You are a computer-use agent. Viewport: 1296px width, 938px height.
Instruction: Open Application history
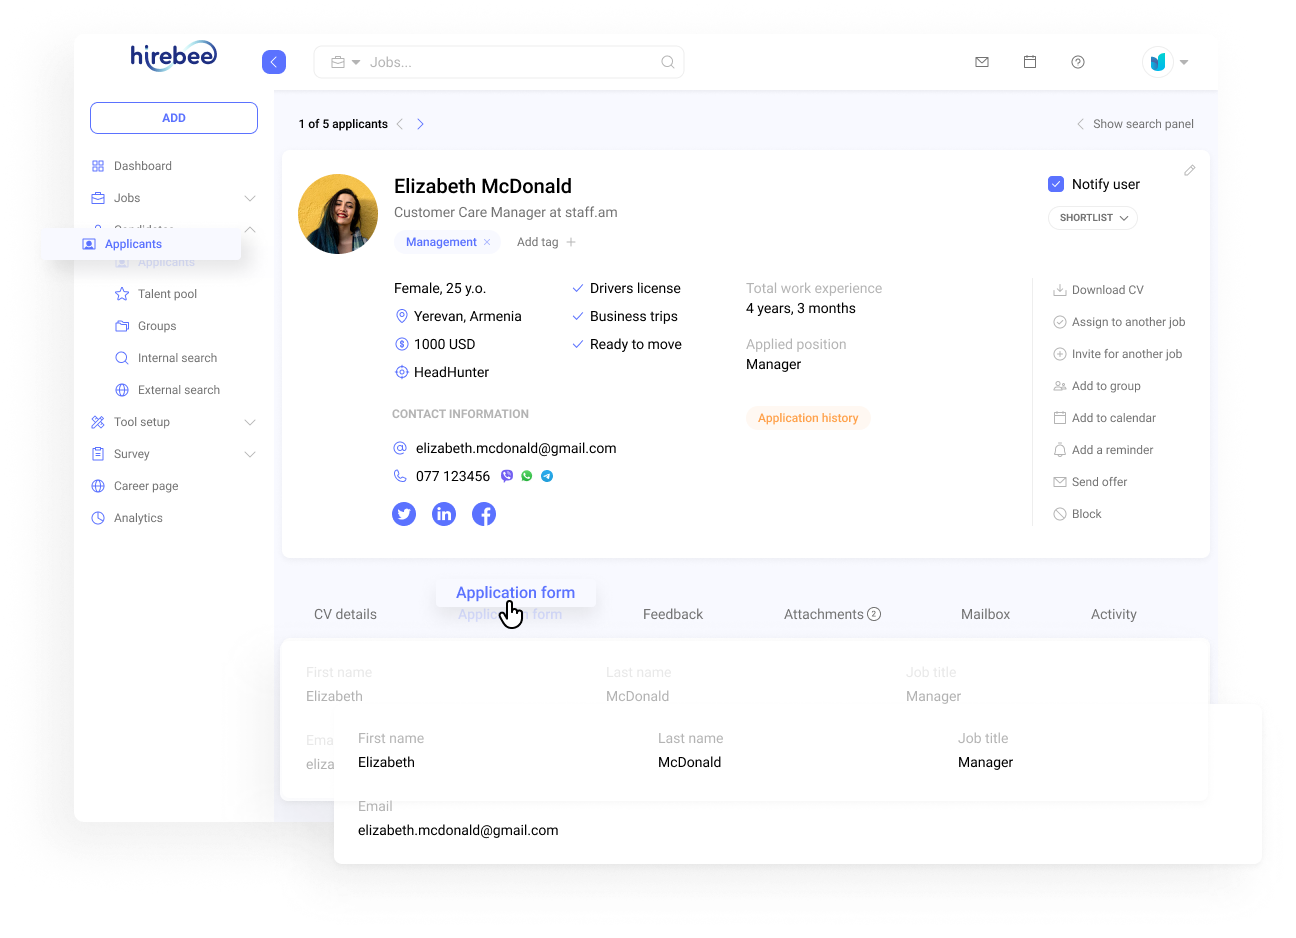click(x=808, y=418)
